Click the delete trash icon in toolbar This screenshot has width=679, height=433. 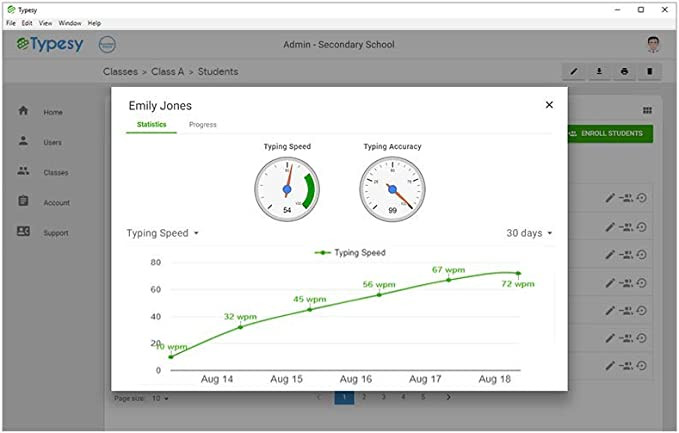pos(649,72)
